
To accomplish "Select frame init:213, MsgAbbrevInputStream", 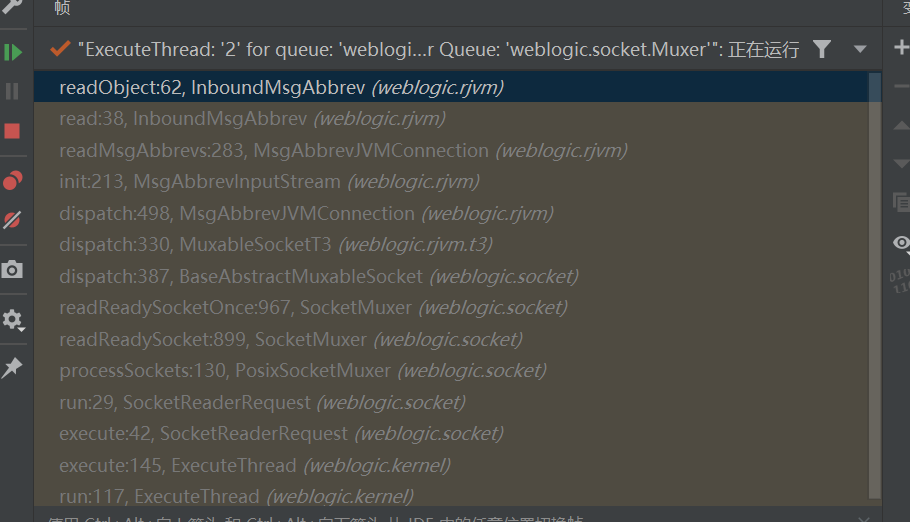I will (x=452, y=182).
